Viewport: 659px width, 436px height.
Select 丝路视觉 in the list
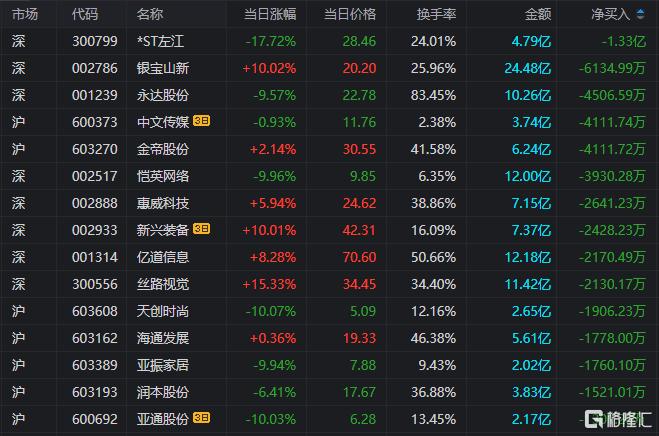coord(163,284)
